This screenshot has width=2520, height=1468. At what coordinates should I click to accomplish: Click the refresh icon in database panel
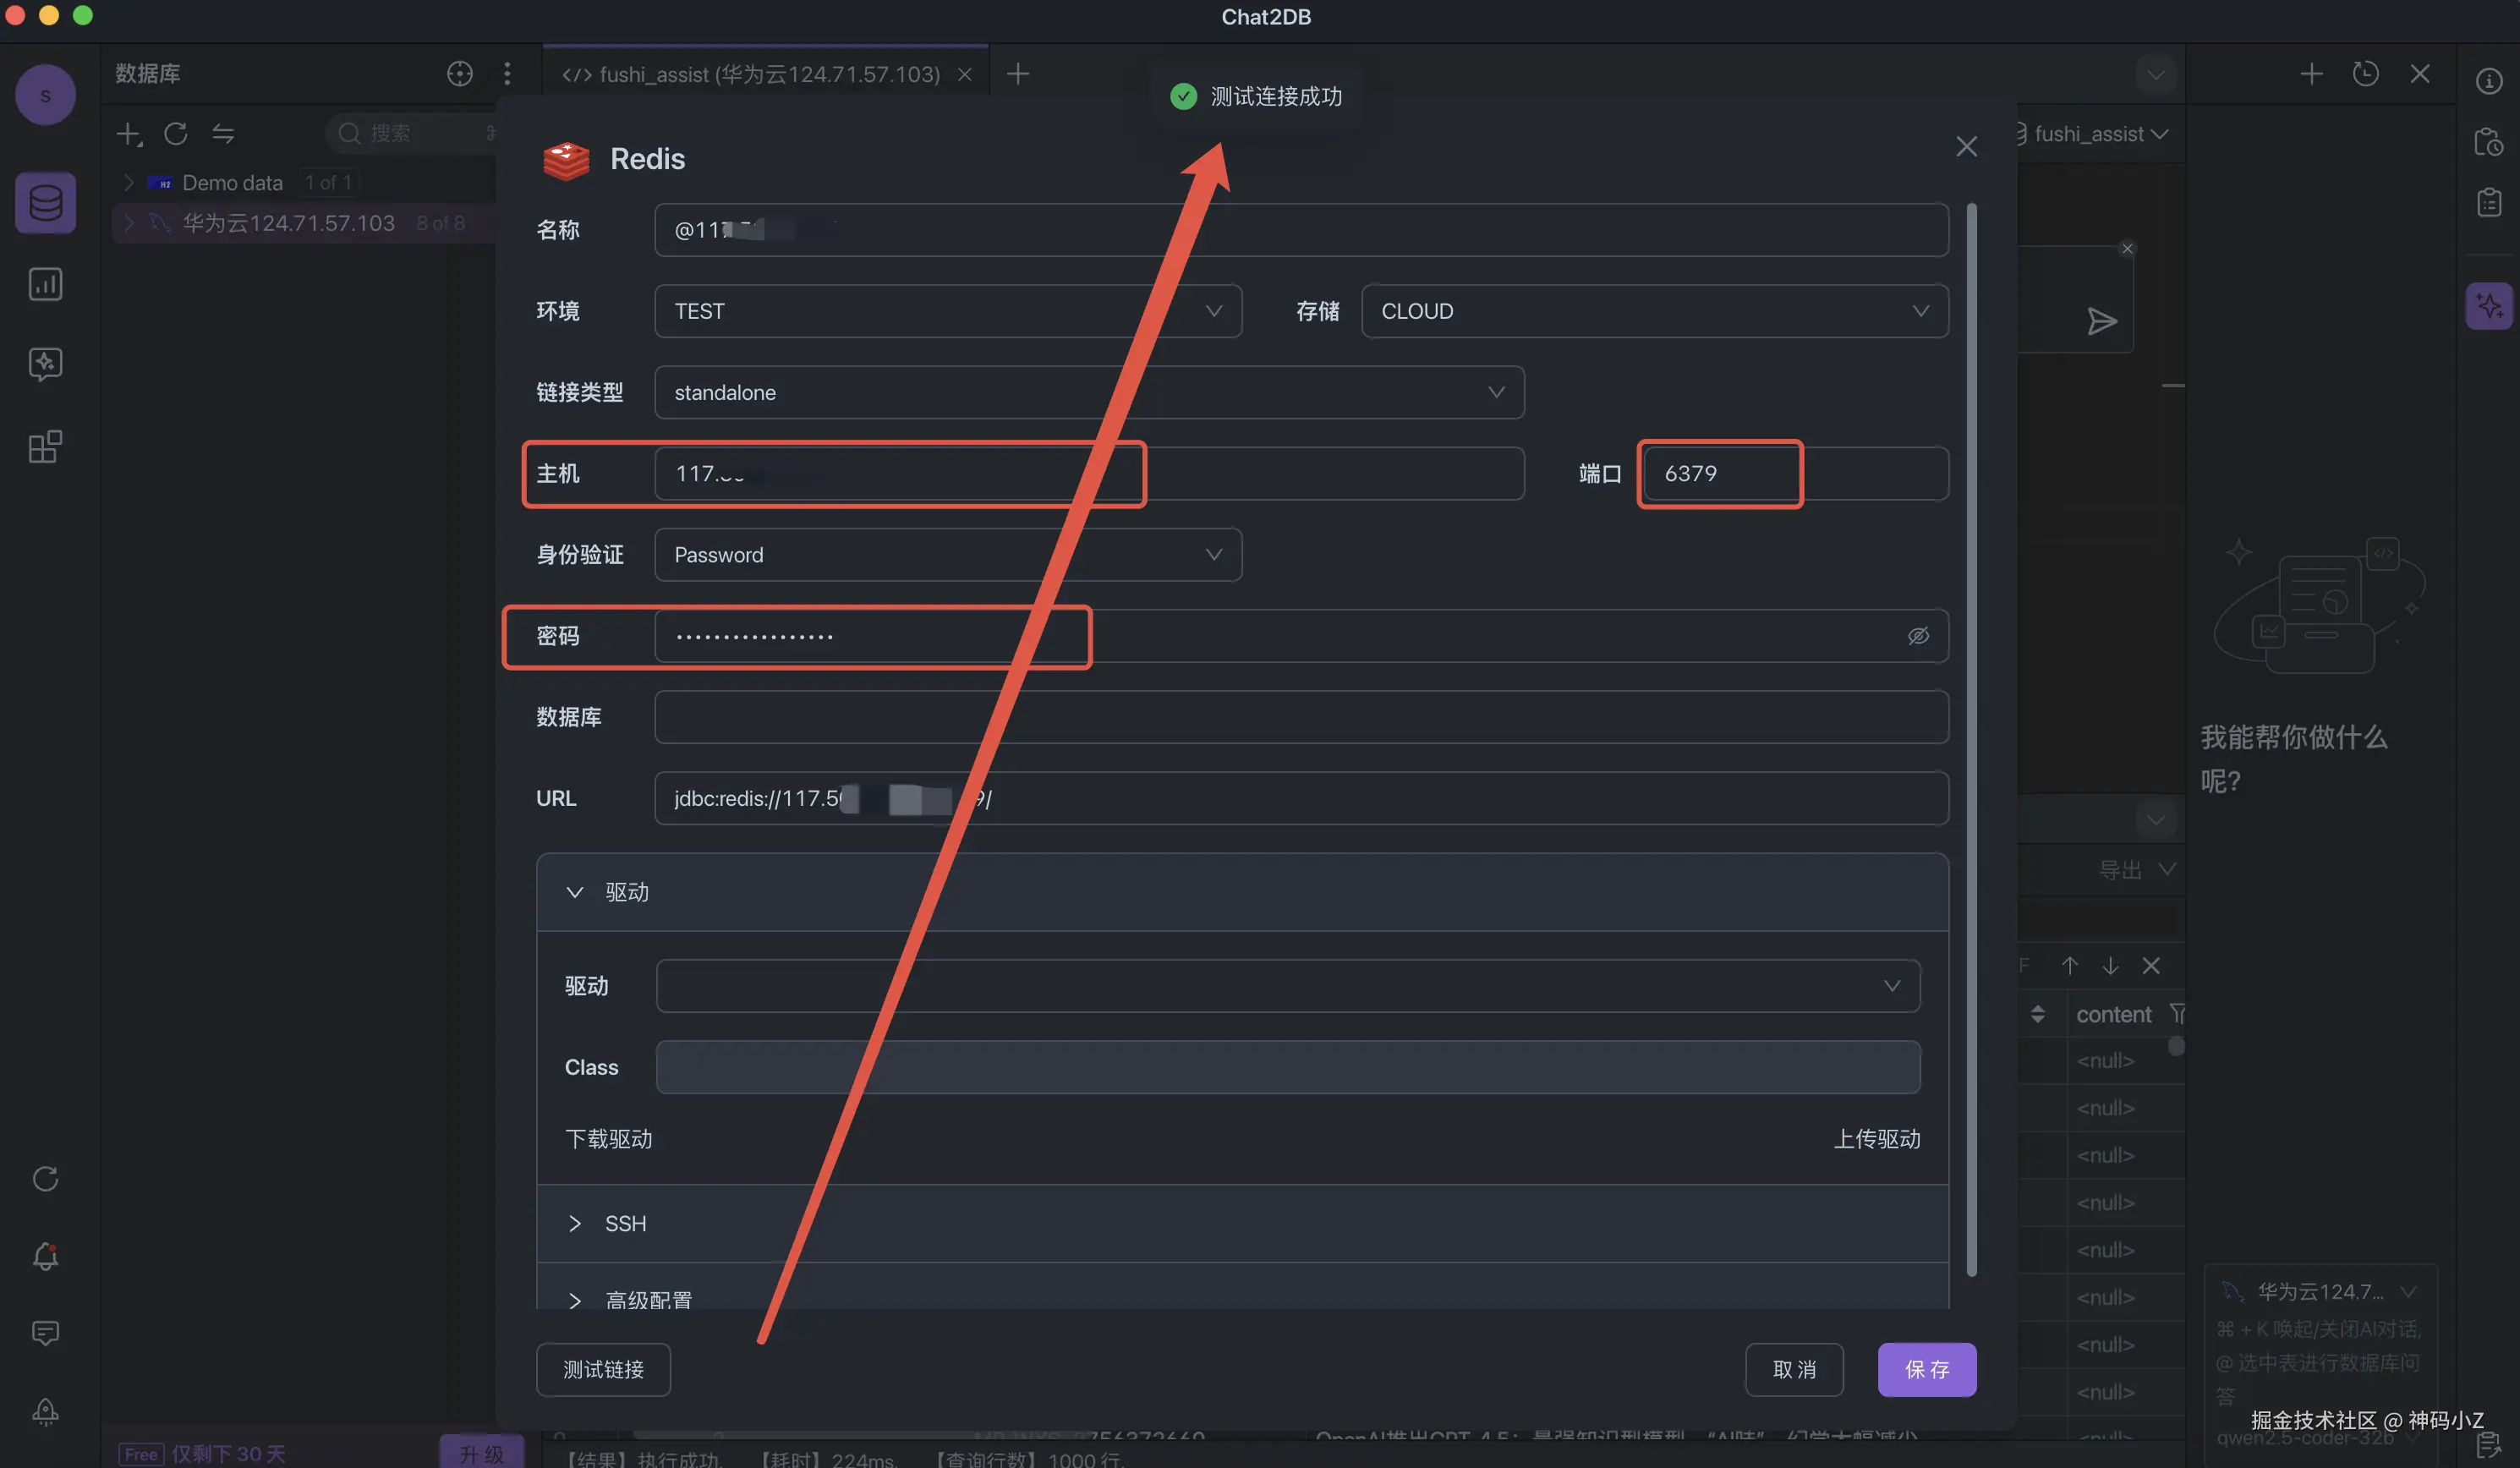click(176, 133)
